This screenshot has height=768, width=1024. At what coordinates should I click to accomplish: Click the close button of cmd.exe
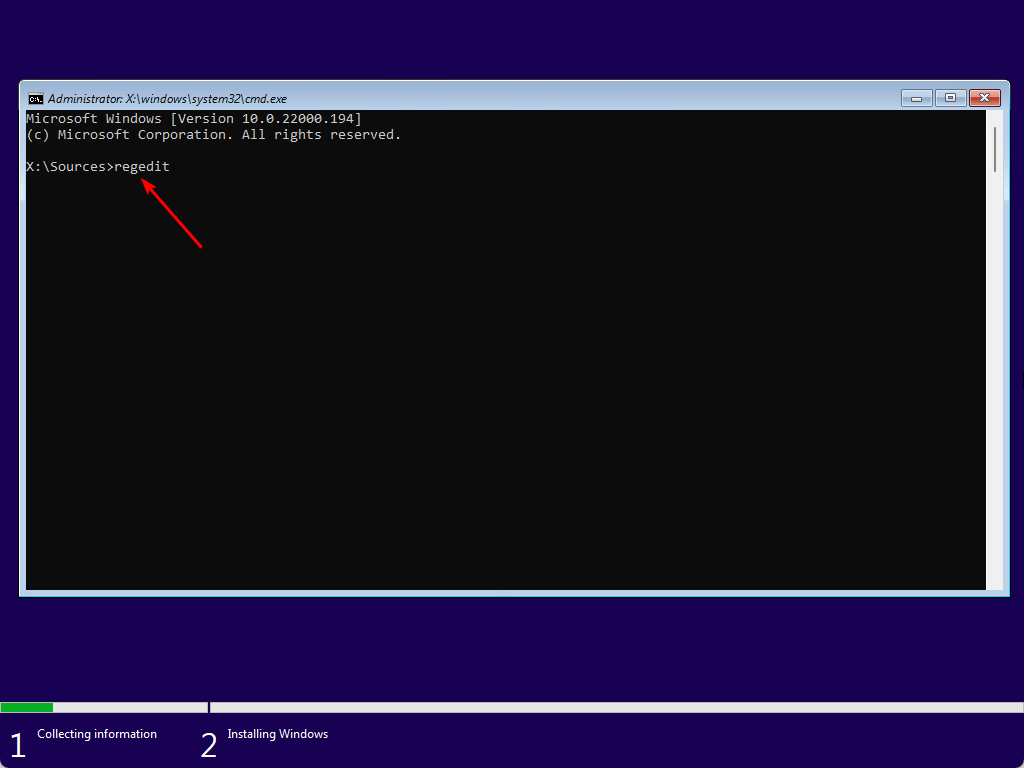click(x=984, y=98)
